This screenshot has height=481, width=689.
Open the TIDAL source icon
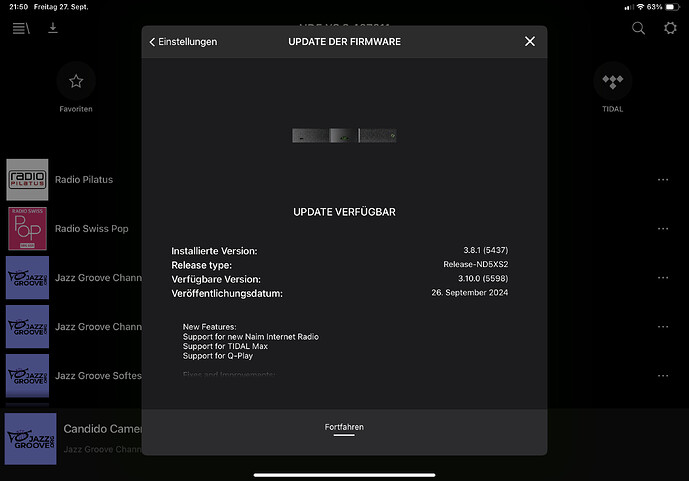[612, 82]
